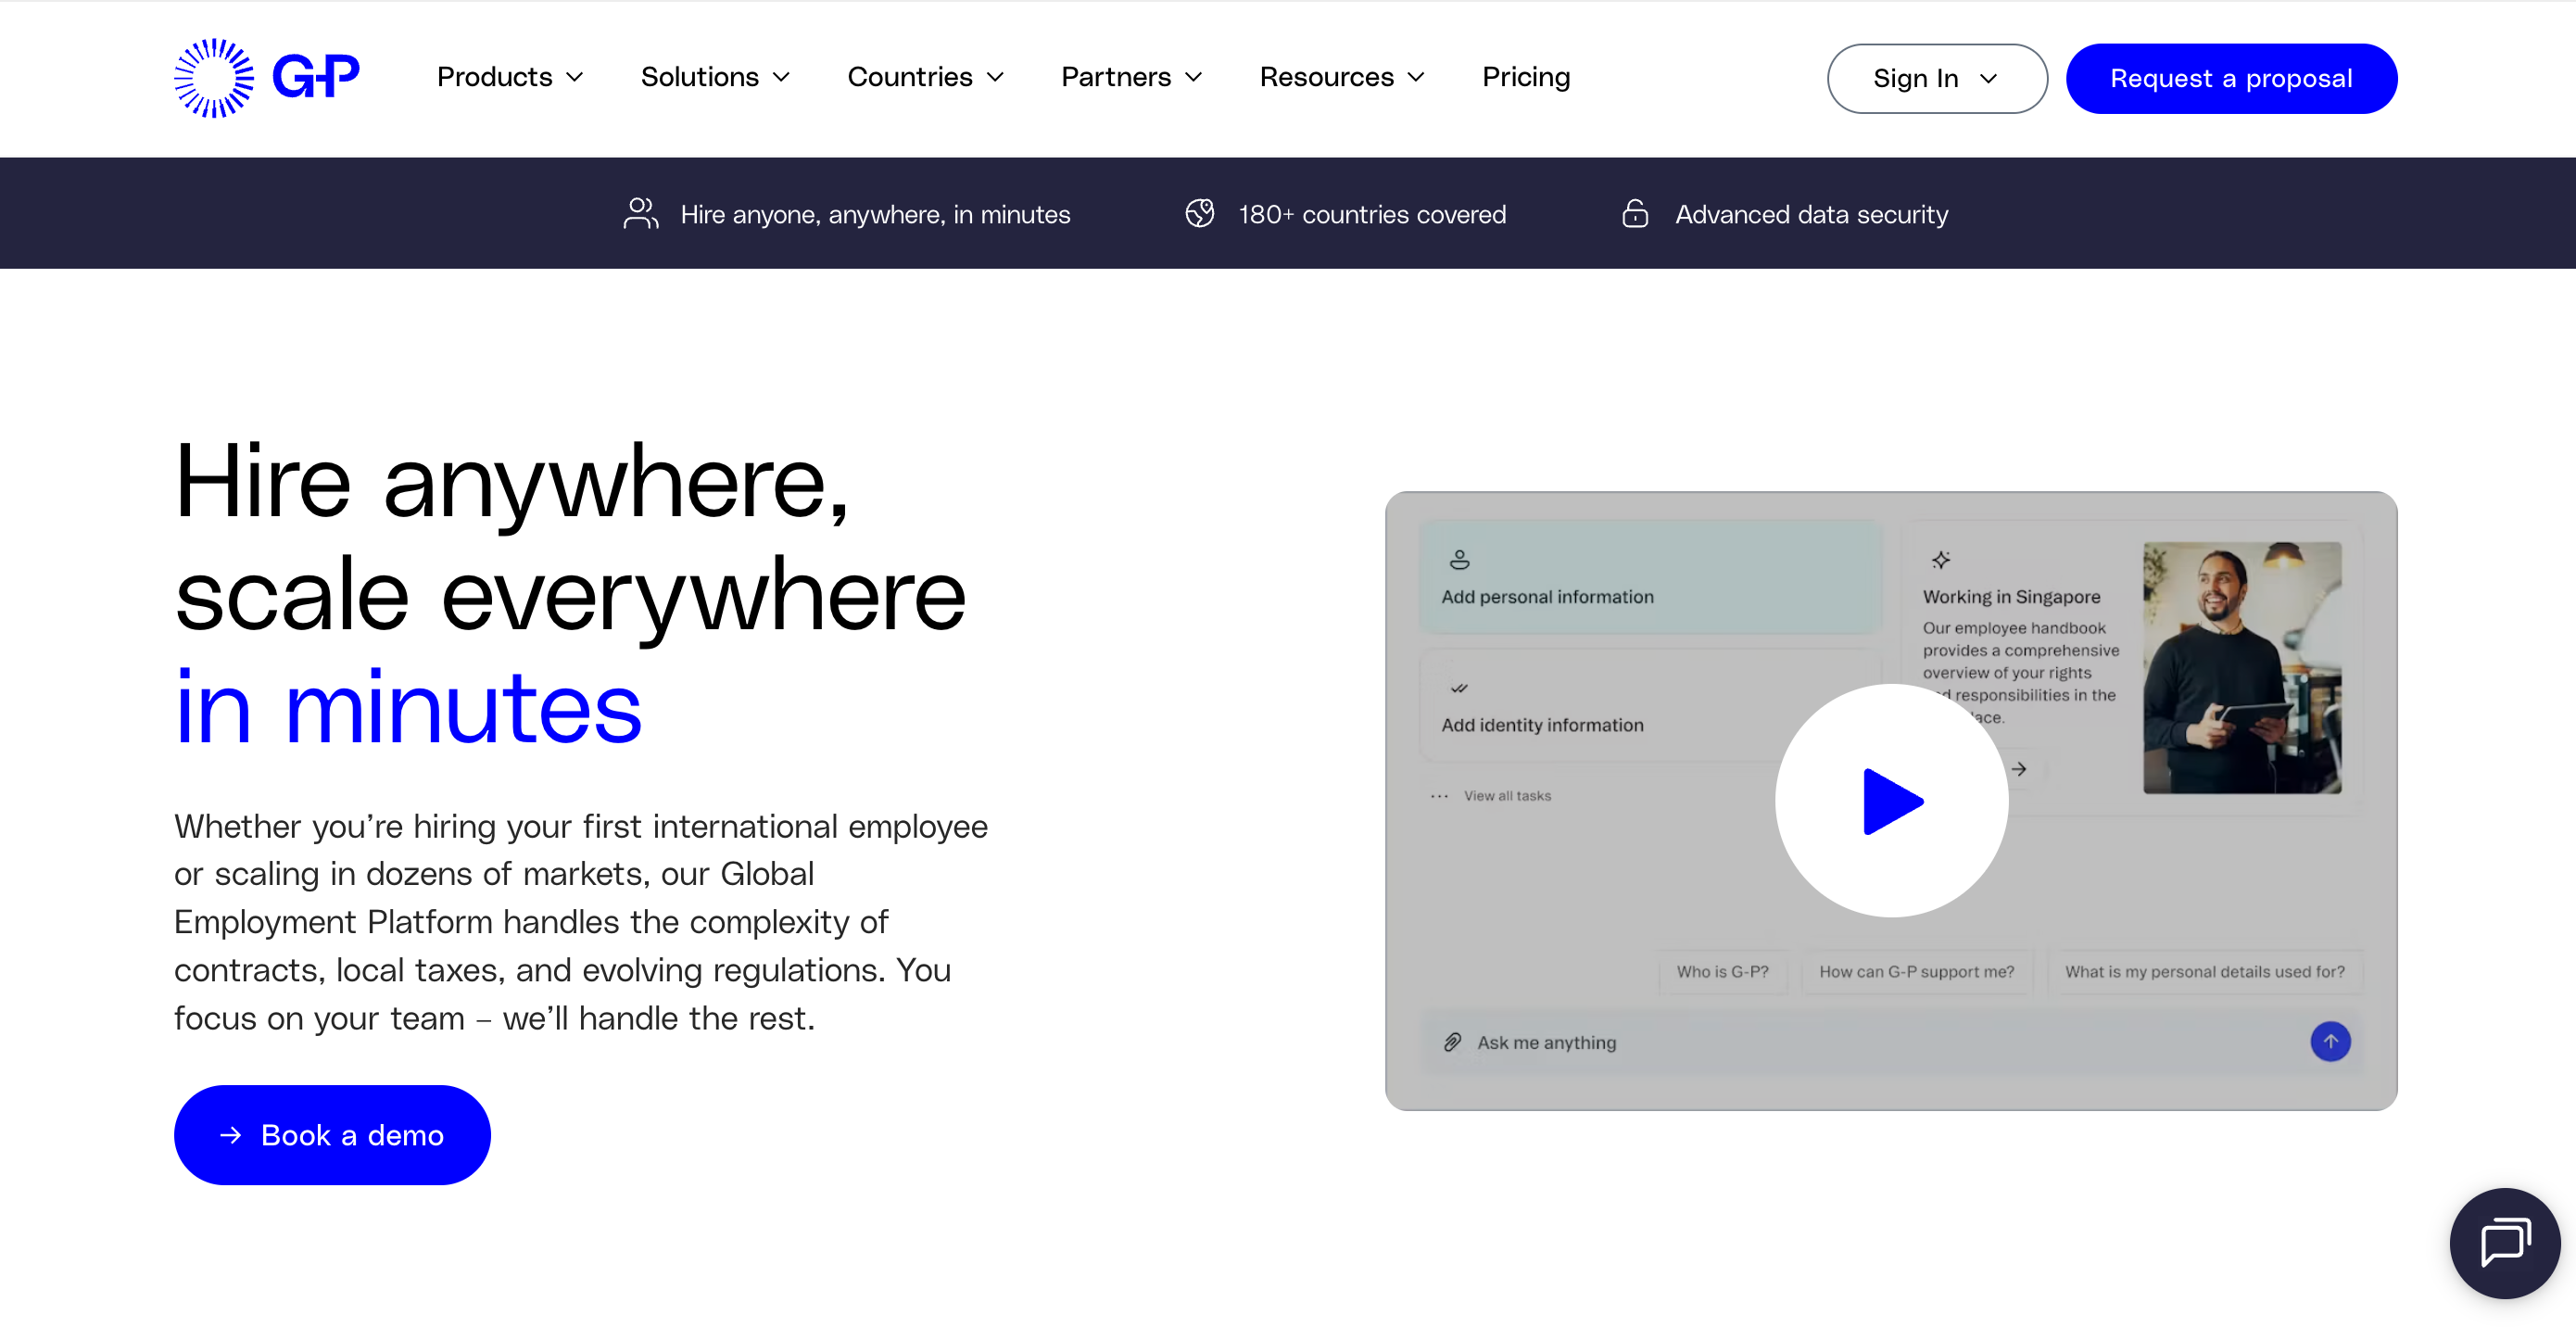Click the Ask me anything input field
Viewport: 2576px width, 1327px height.
pyautogui.click(x=1890, y=1042)
